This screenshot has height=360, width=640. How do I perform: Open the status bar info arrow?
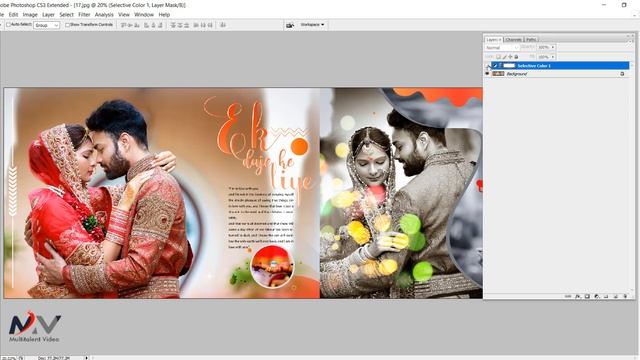(87, 358)
